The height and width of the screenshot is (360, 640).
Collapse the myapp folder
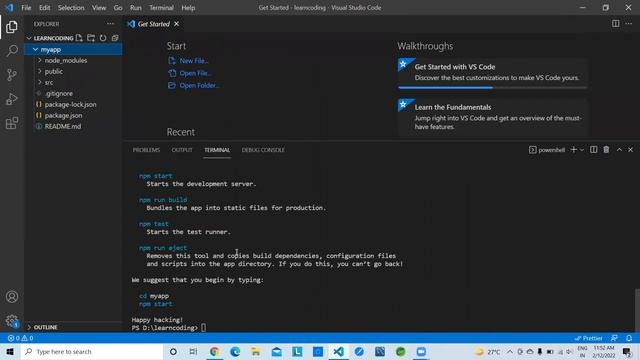click(73, 49)
